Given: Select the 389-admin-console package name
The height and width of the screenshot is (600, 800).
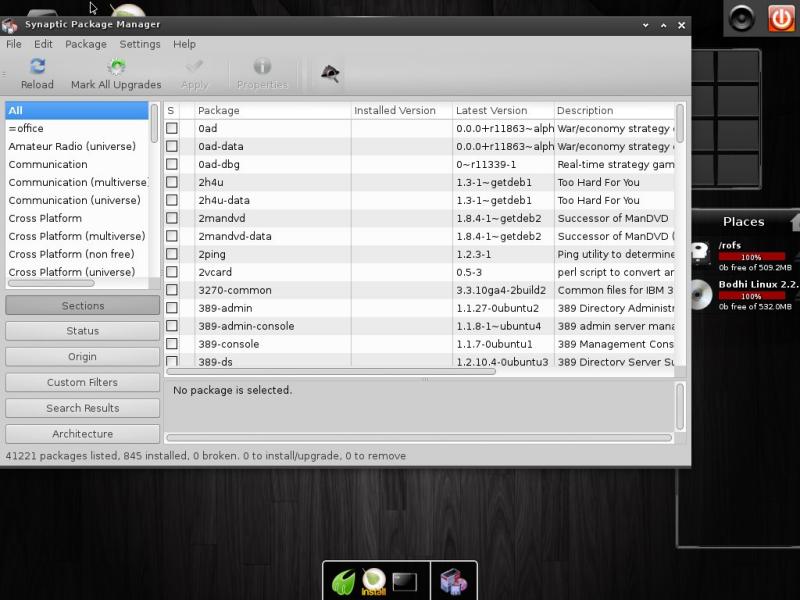Looking at the screenshot, I should tap(246, 326).
